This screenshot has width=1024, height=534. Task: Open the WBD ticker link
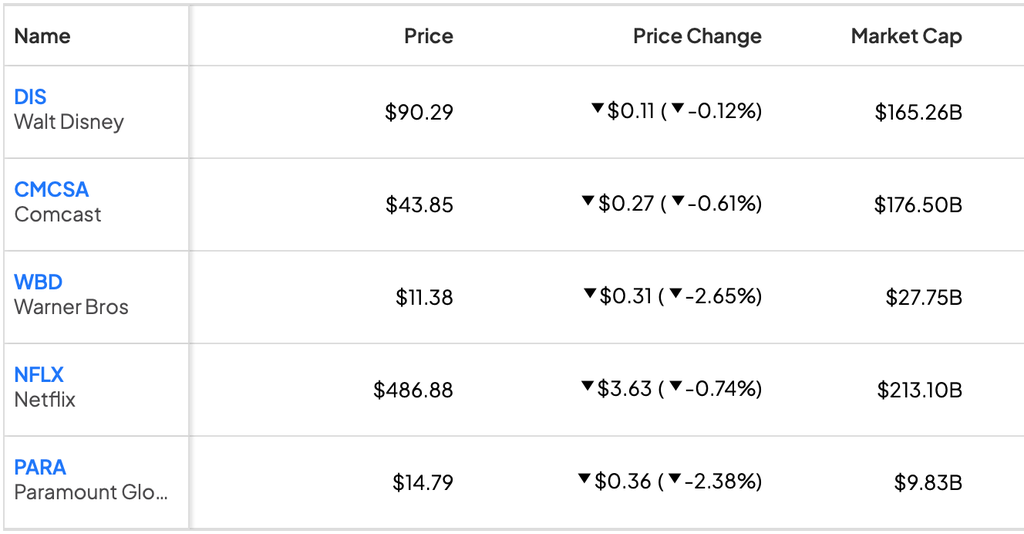(x=39, y=282)
